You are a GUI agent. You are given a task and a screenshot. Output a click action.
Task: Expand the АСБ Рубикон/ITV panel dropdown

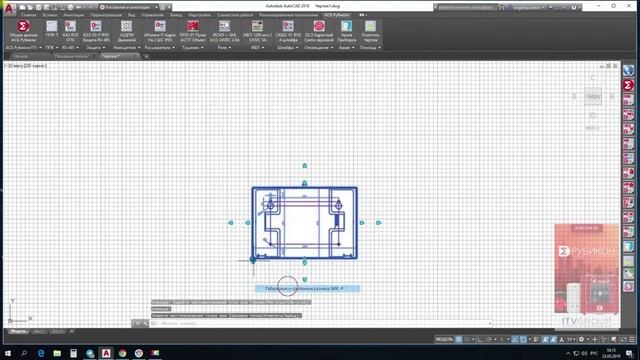tap(24, 48)
